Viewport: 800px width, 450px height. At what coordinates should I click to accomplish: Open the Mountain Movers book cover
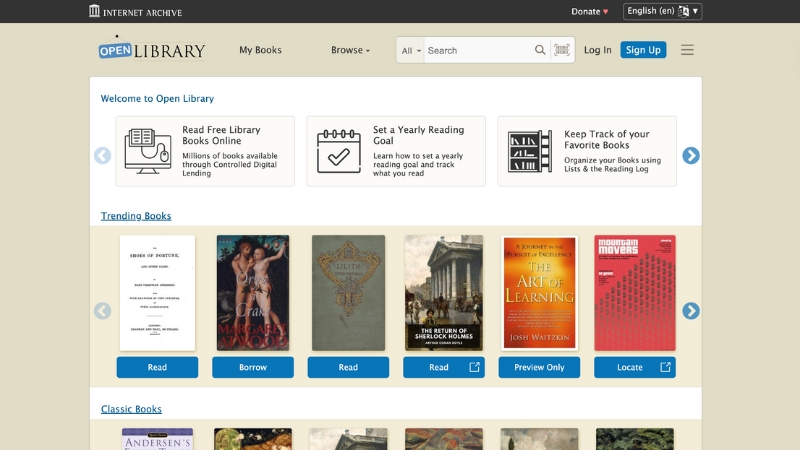pyautogui.click(x=635, y=293)
